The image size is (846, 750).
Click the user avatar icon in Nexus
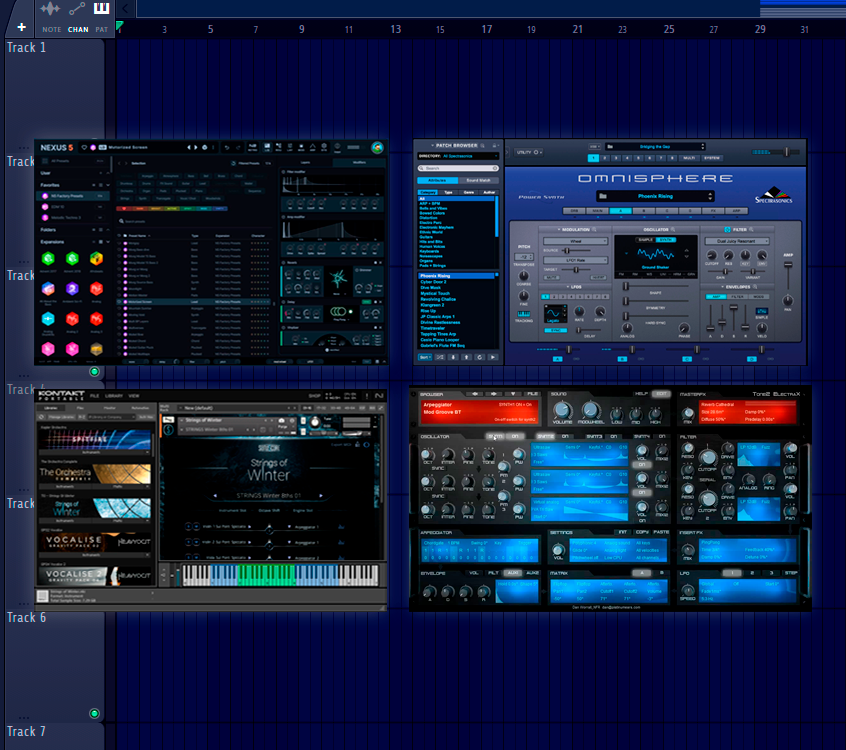point(377,147)
